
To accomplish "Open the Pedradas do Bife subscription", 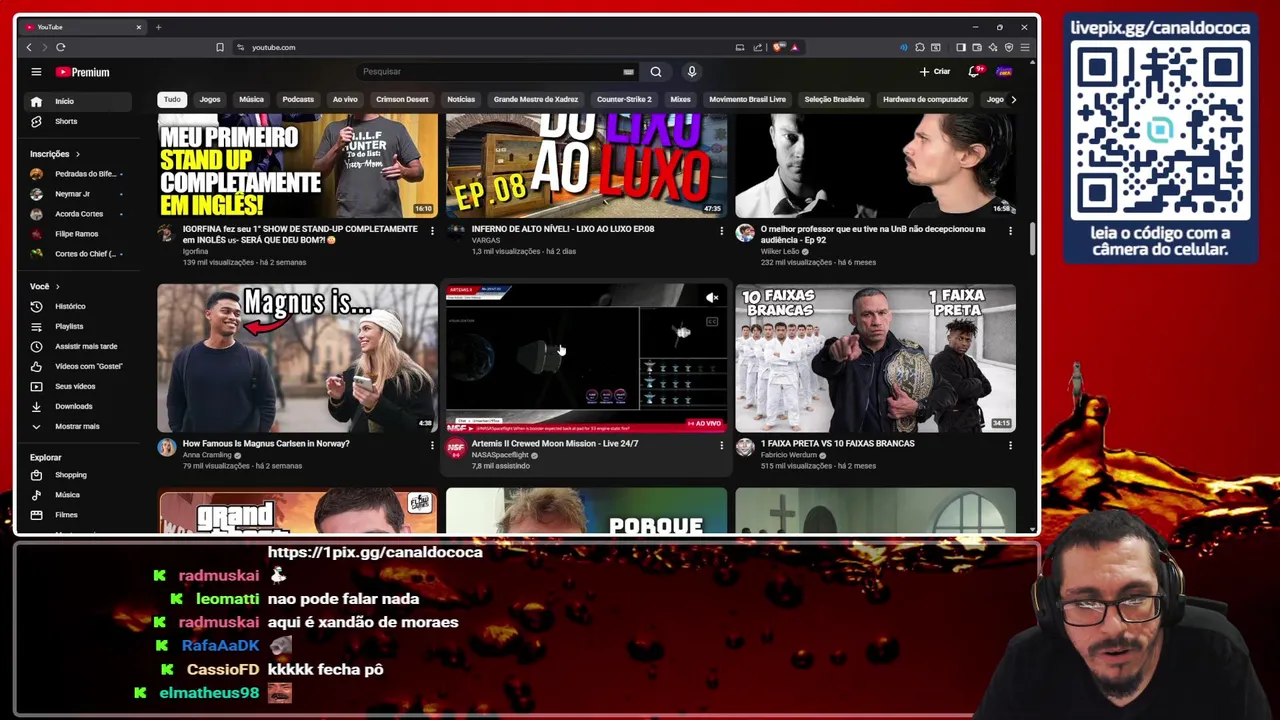I will (78, 174).
